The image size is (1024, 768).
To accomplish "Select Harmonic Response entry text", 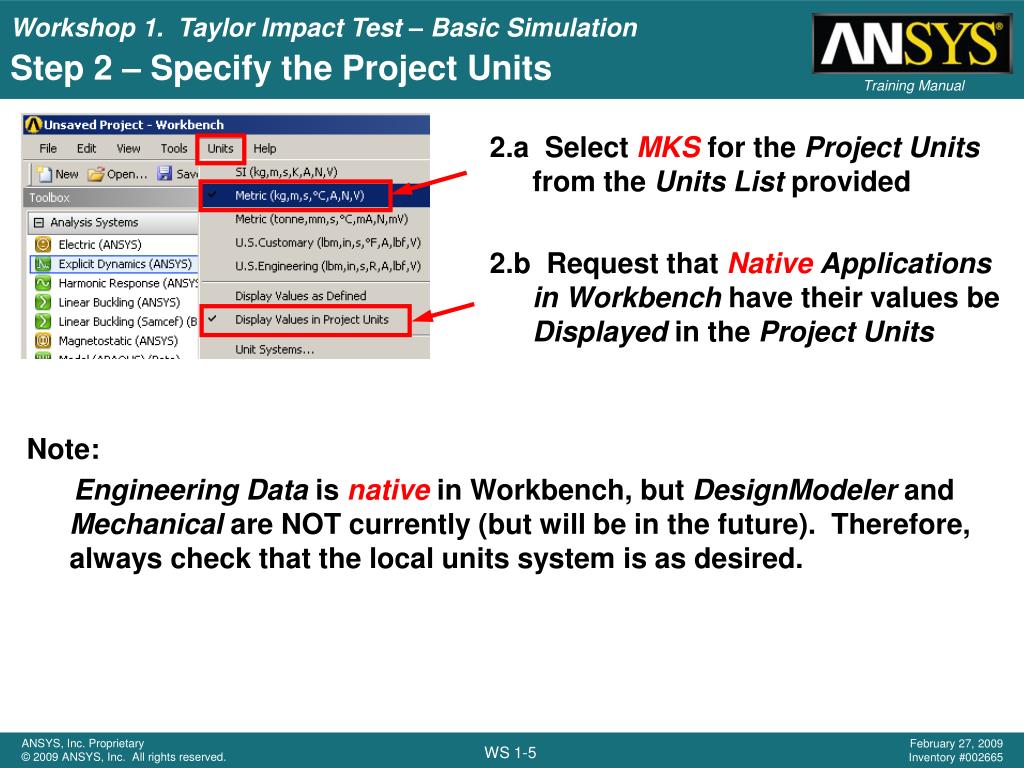I will pos(128,283).
